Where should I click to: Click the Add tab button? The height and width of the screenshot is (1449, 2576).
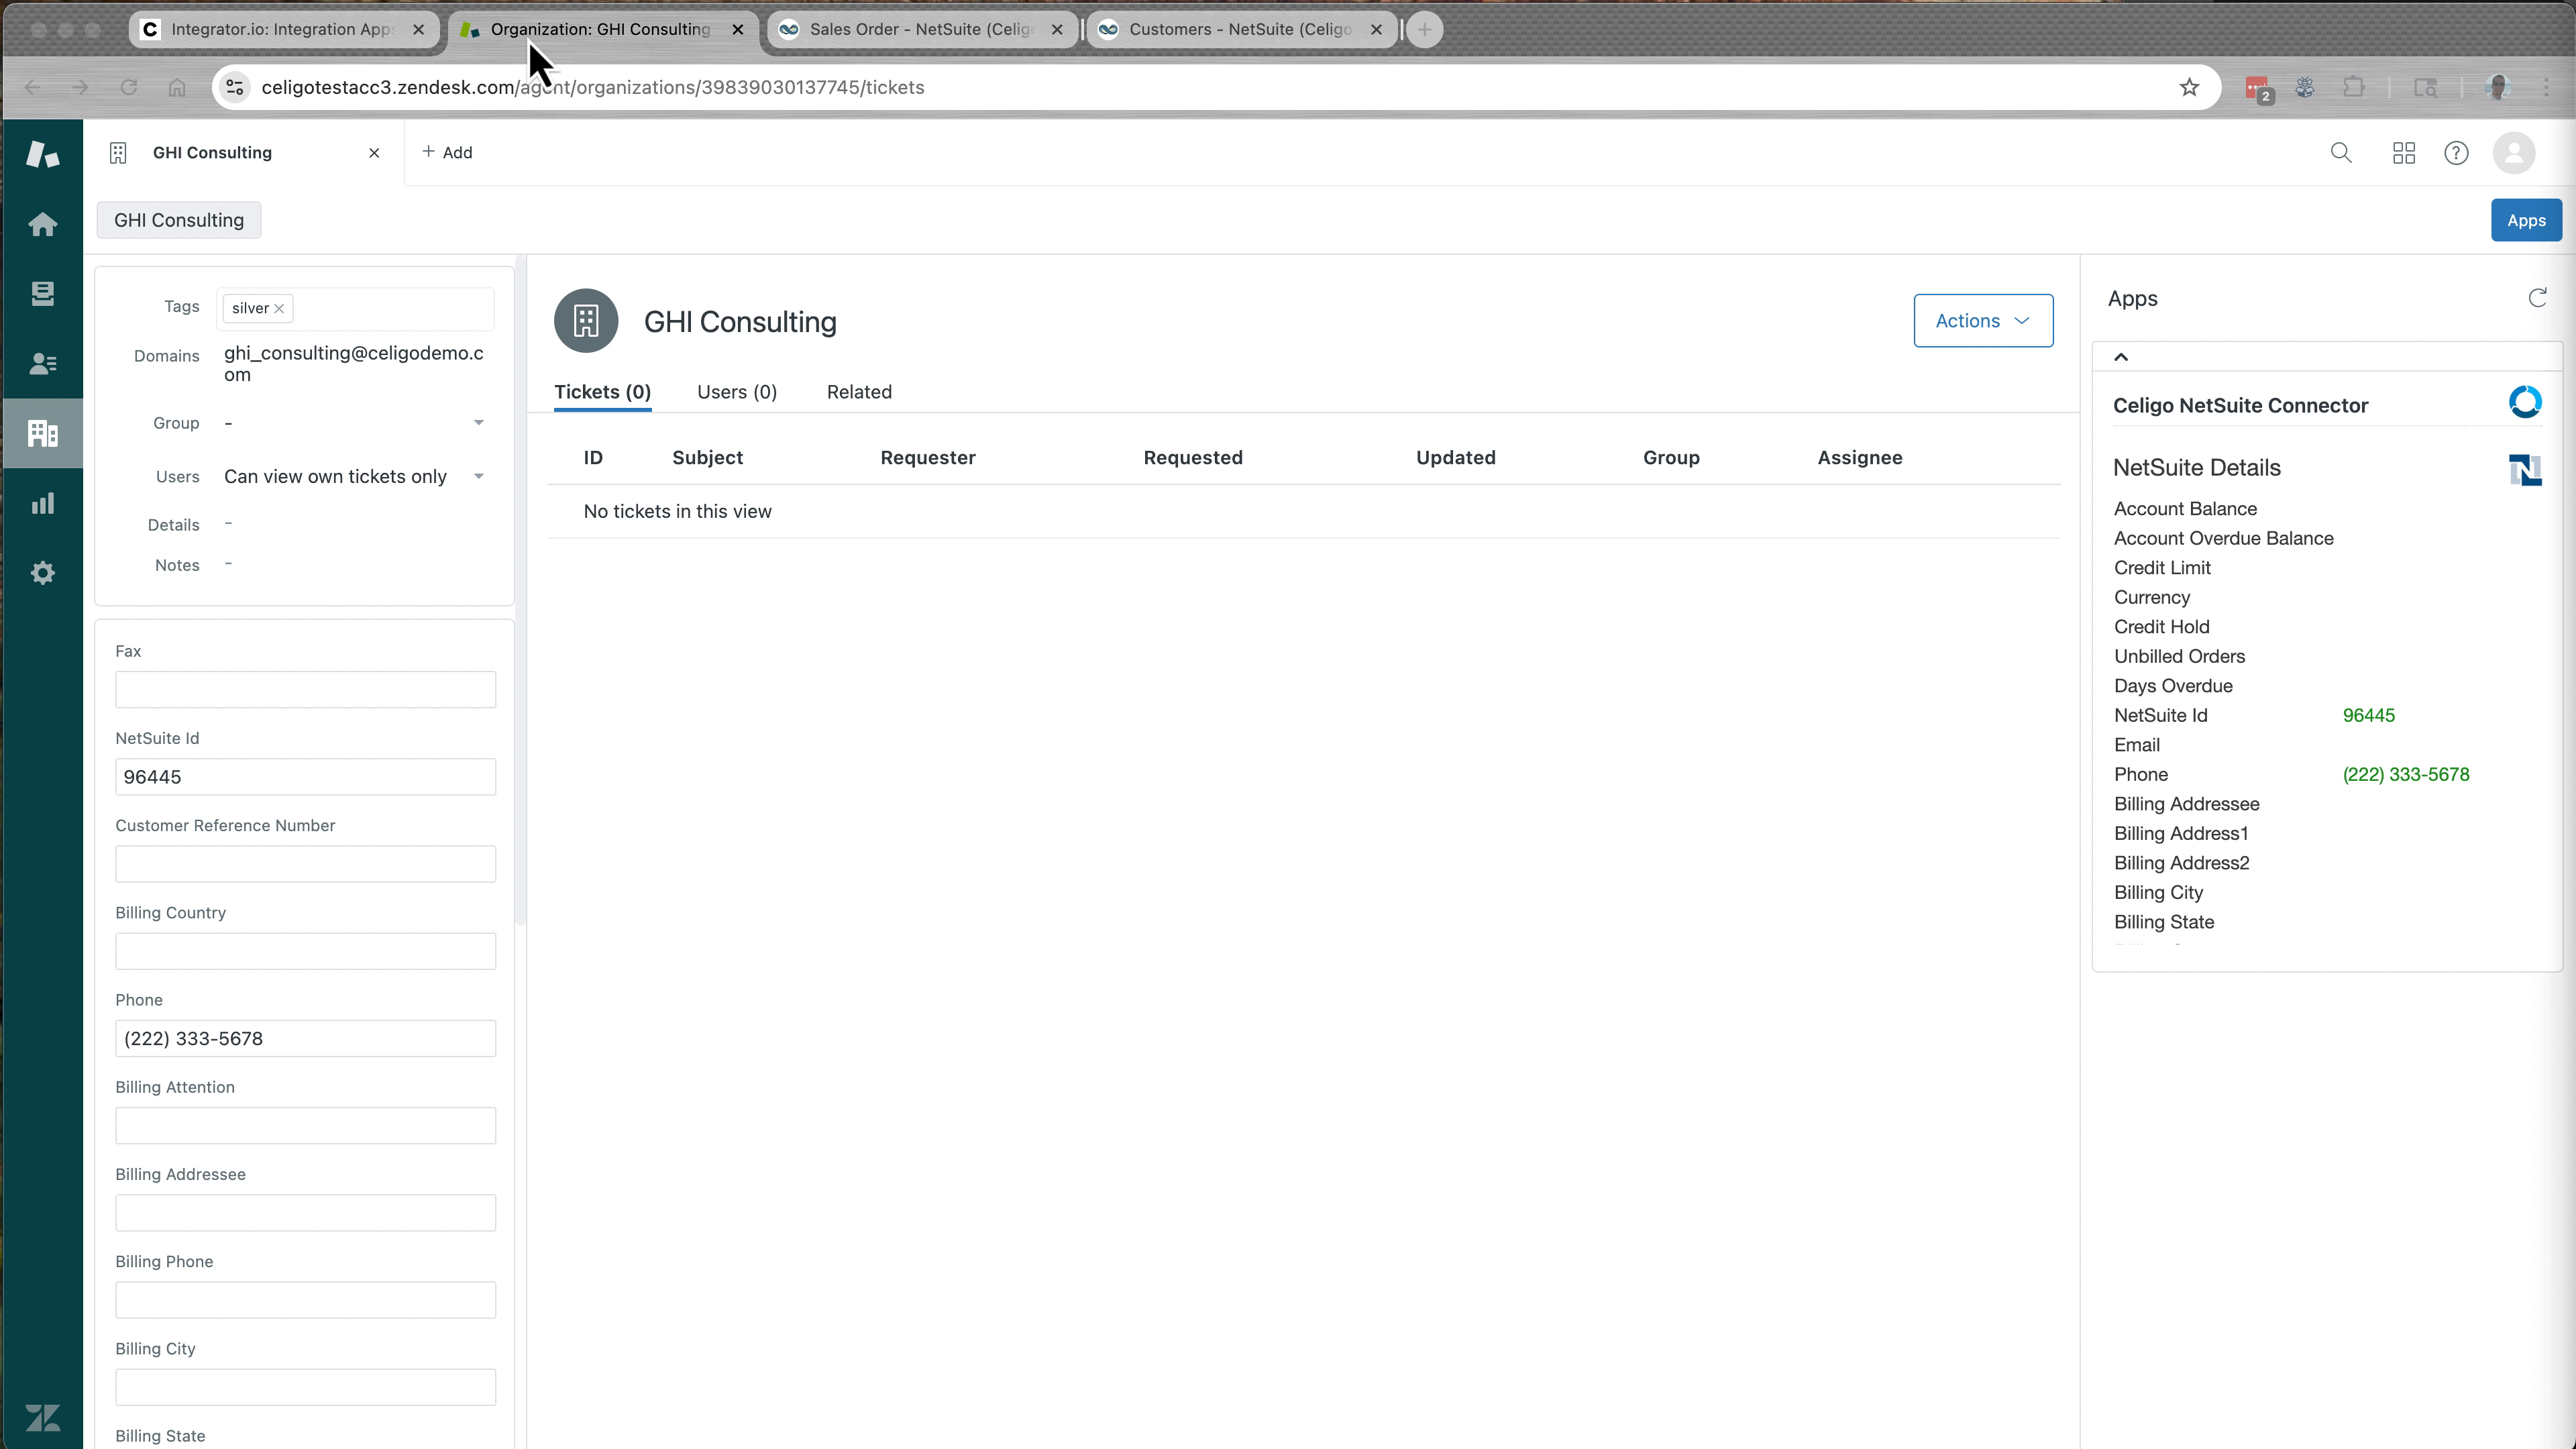point(447,152)
